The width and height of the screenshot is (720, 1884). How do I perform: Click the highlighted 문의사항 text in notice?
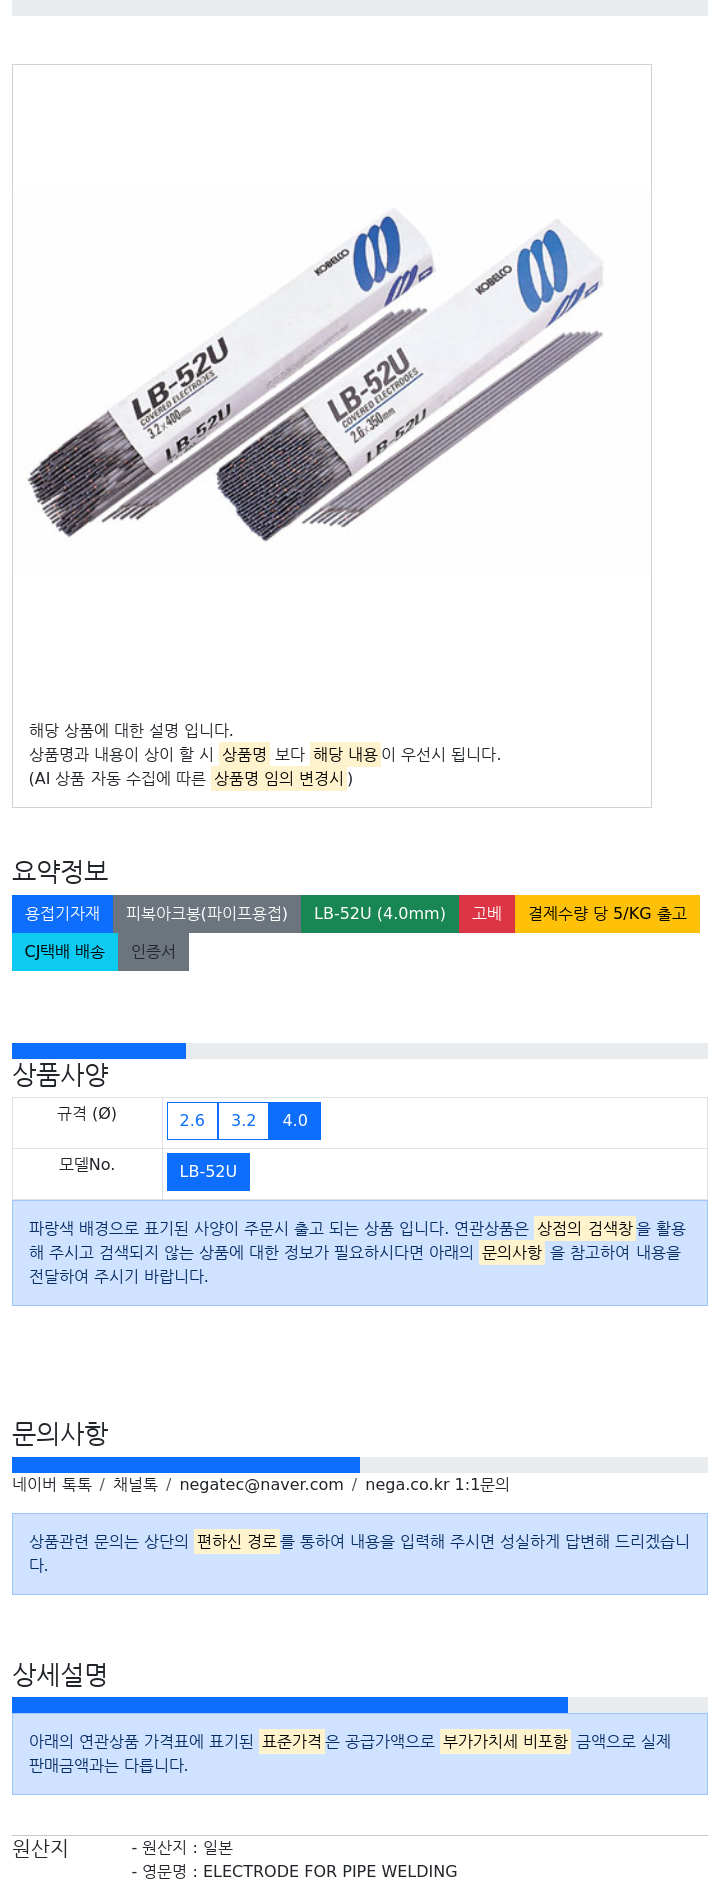(512, 1252)
